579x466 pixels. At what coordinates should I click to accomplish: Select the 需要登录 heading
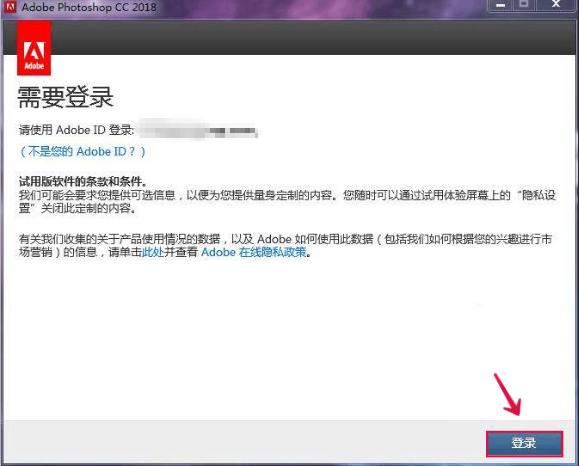click(x=65, y=97)
